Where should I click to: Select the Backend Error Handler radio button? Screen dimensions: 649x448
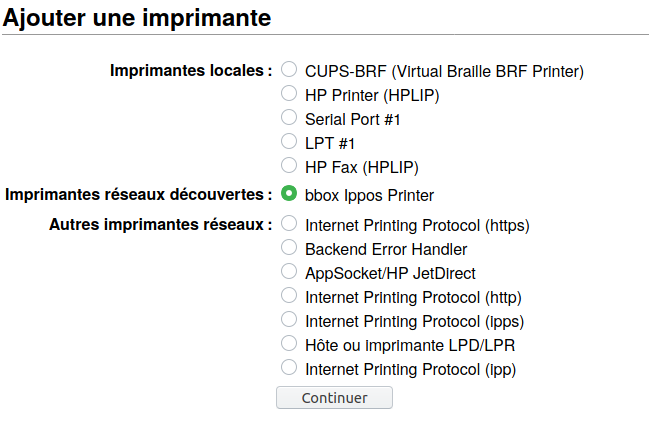pos(289,247)
